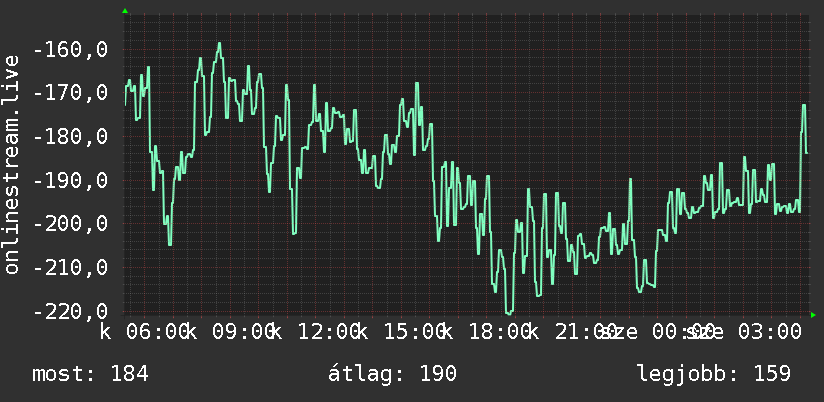This screenshot has width=824, height=402.
Task: Click the green arrow atop the y-axis
Action: (125, 11)
